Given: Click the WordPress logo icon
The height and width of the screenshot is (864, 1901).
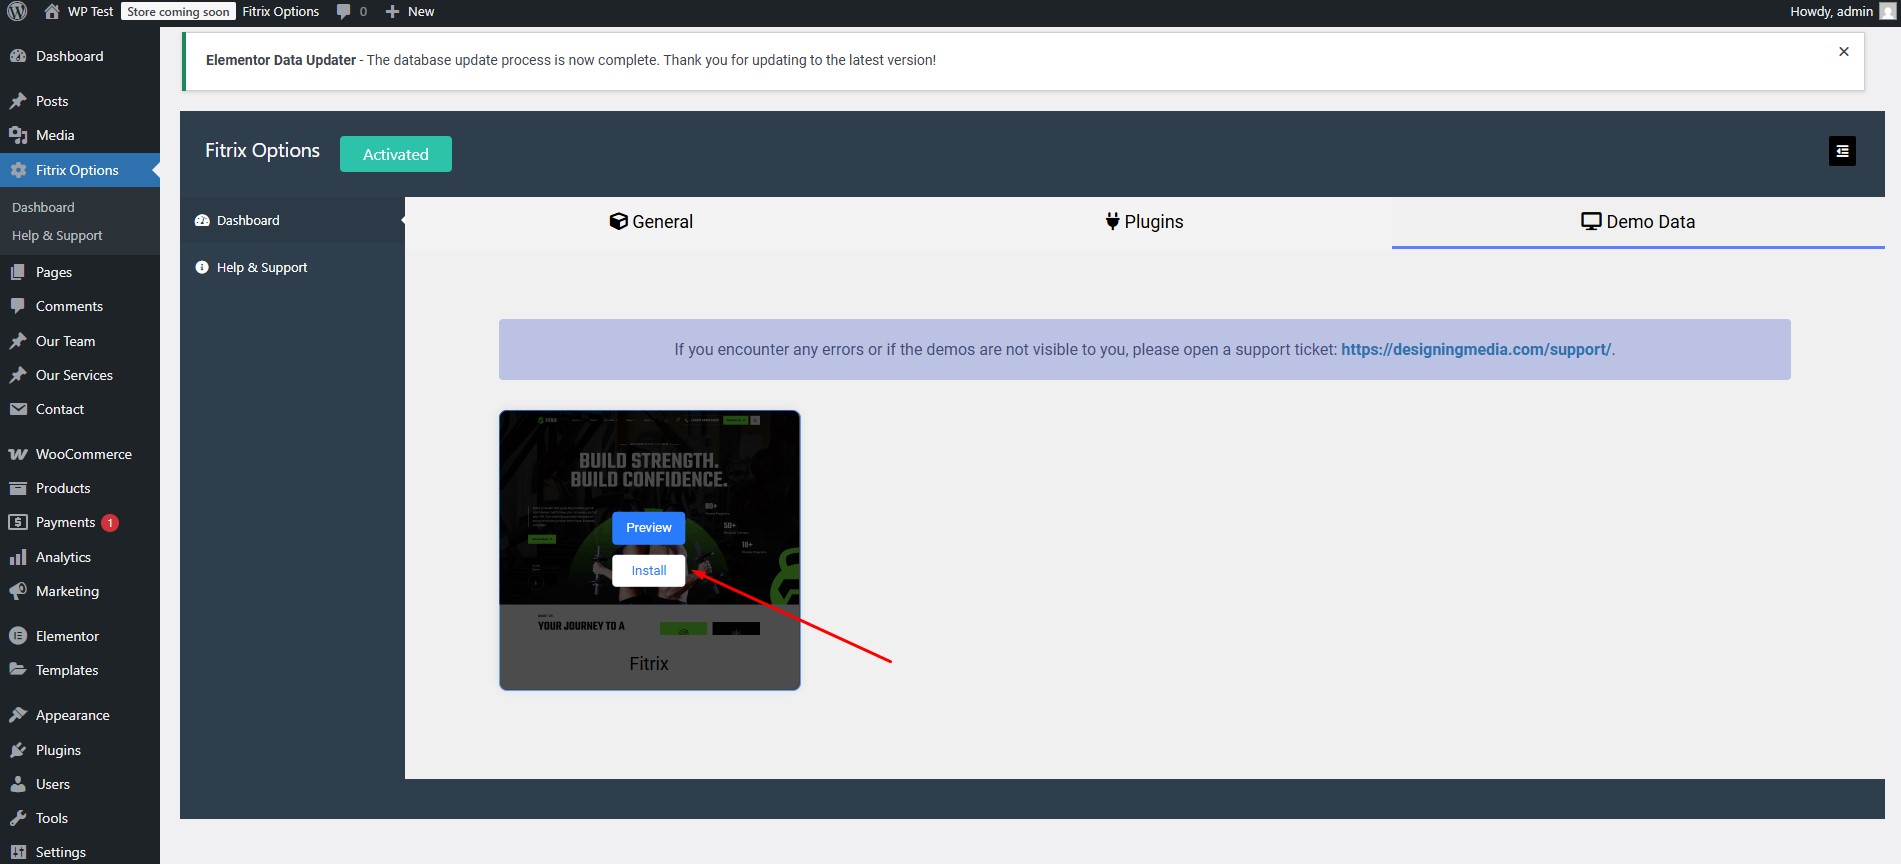Looking at the screenshot, I should tap(17, 12).
